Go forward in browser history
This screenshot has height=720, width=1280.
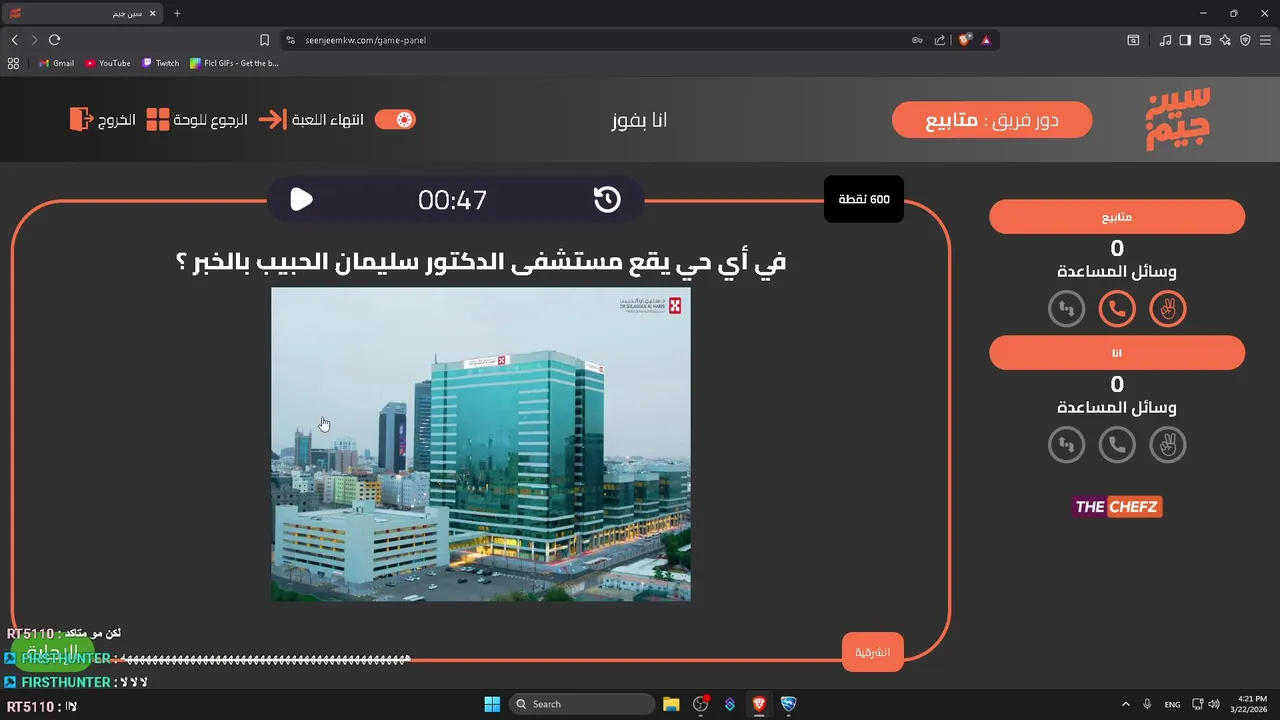(x=34, y=40)
